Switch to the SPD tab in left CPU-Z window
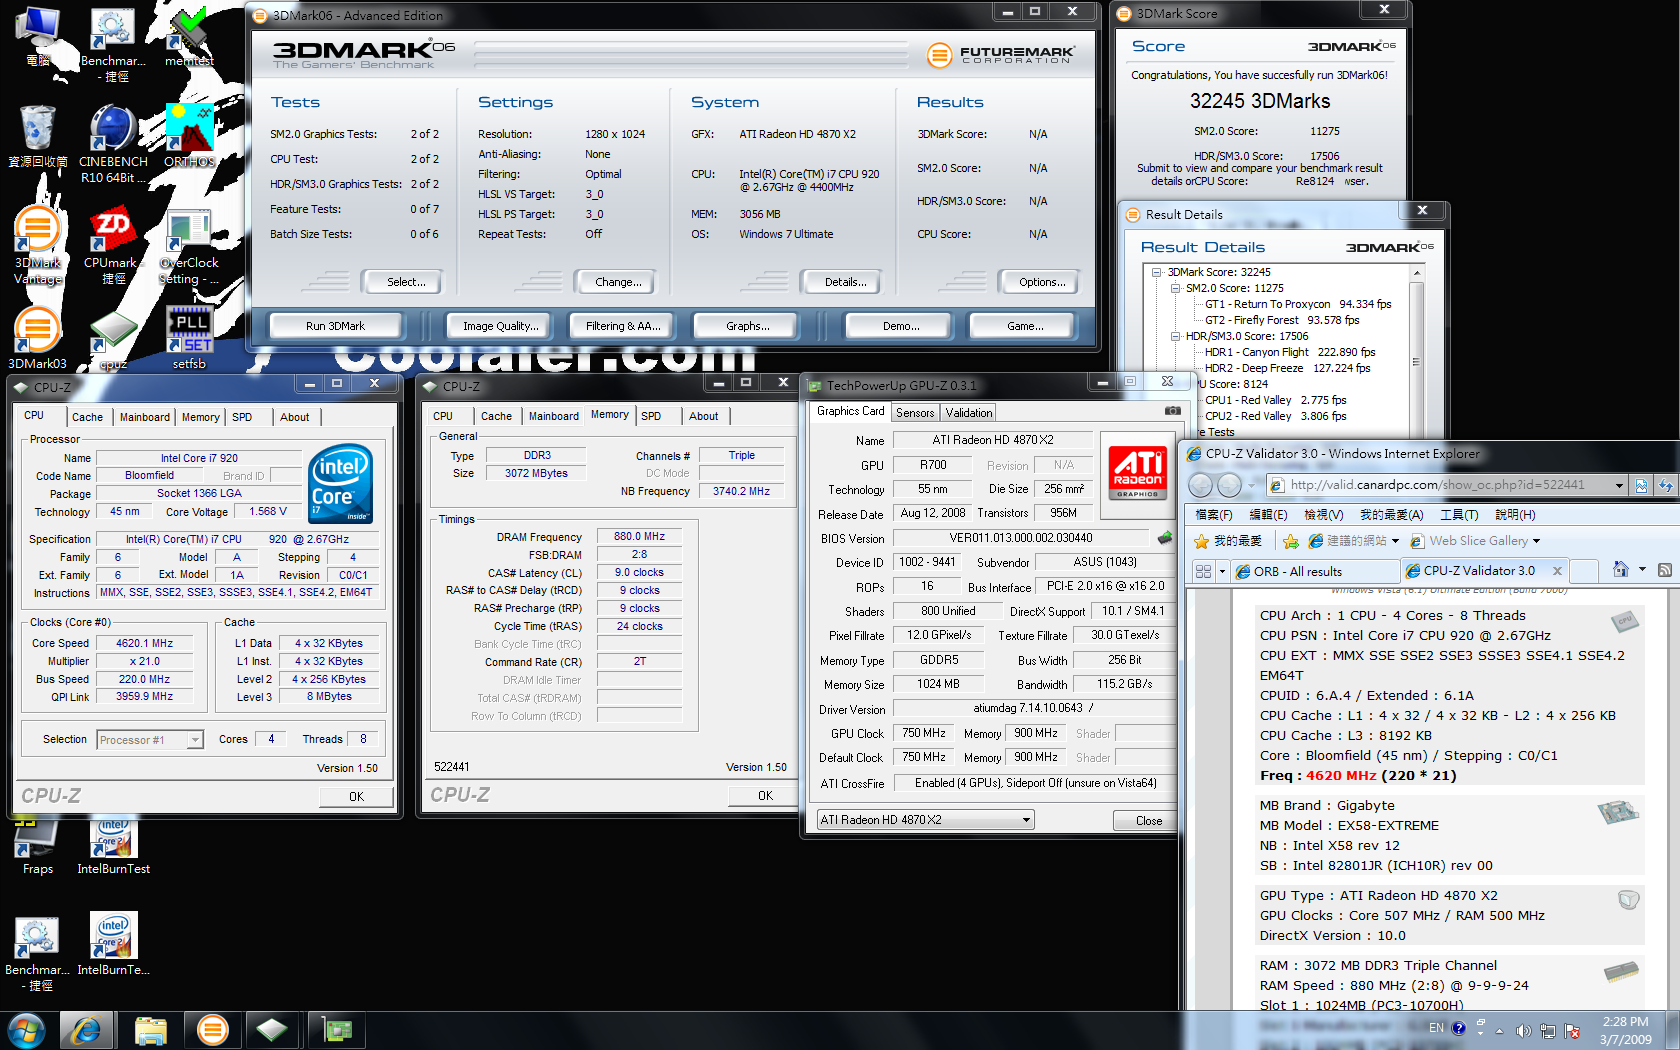 (x=242, y=417)
